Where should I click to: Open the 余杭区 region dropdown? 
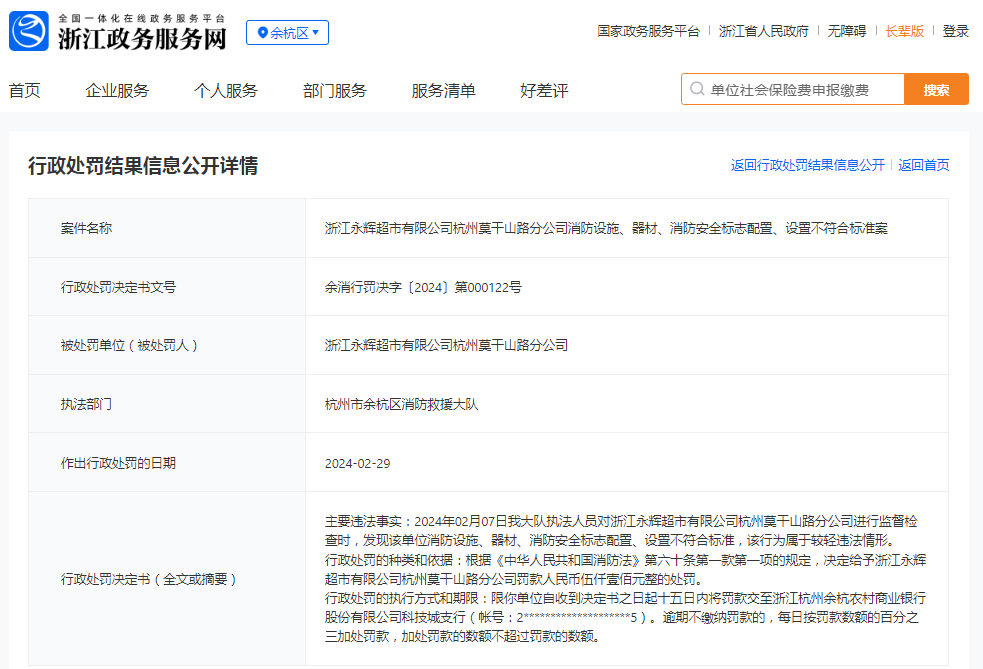[287, 33]
